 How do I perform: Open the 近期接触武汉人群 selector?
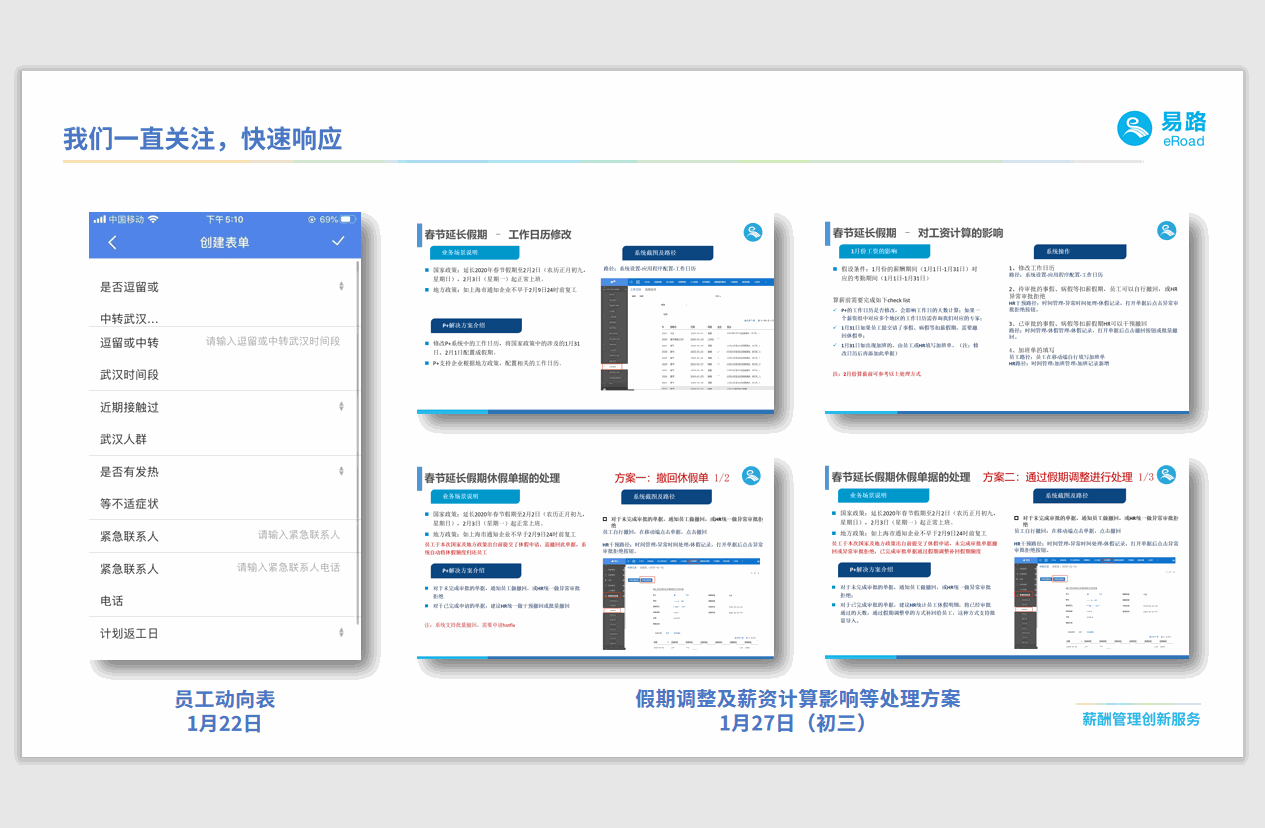(341, 407)
